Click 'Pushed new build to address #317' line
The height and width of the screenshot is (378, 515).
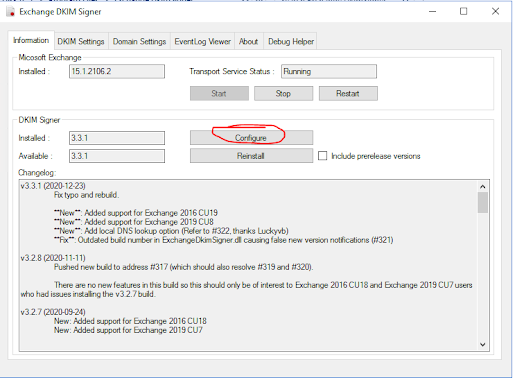[184, 267]
